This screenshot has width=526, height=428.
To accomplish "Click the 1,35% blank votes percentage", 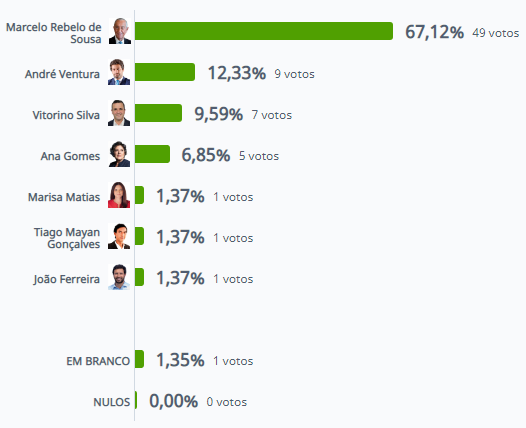I will [180, 360].
